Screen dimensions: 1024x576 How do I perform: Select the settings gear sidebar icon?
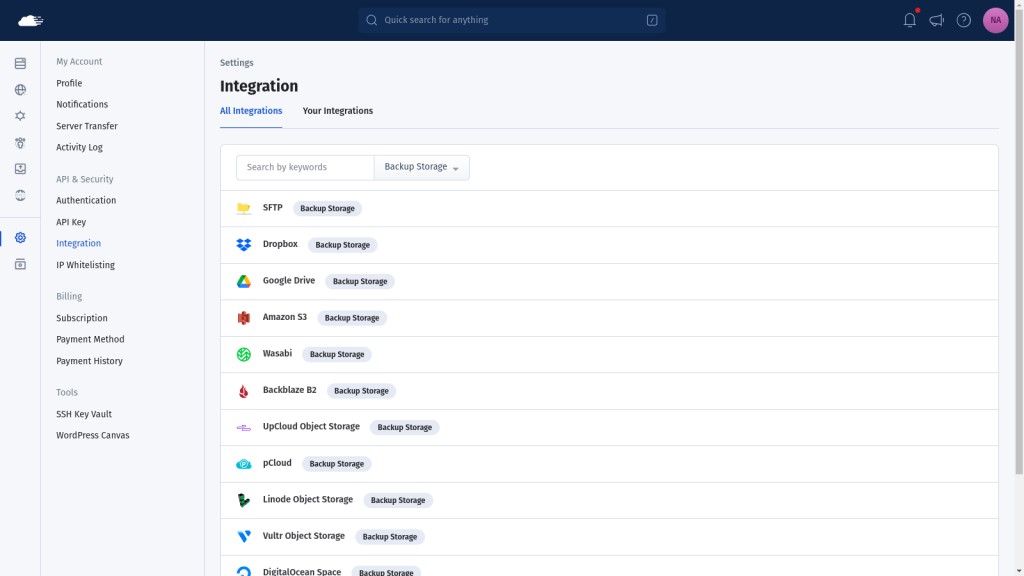click(20, 238)
